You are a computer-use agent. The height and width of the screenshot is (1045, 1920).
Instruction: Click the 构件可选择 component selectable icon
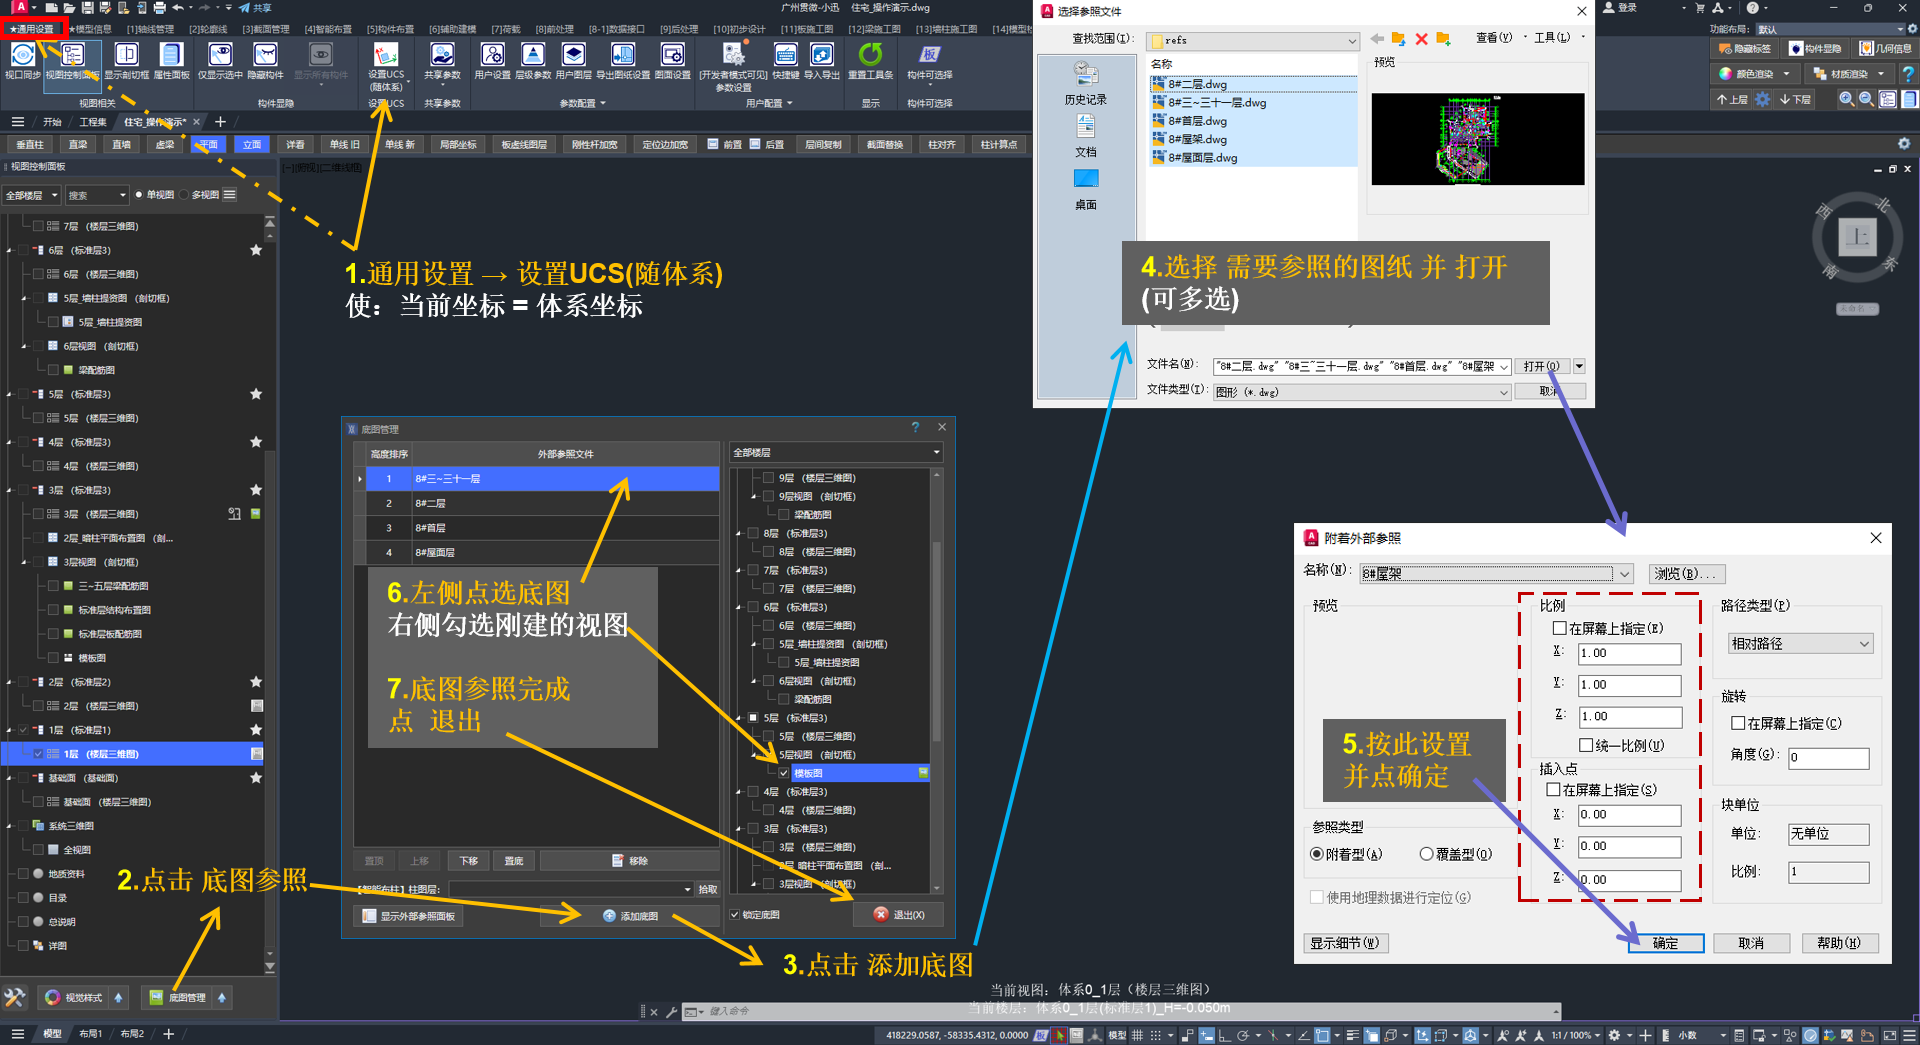[x=930, y=60]
